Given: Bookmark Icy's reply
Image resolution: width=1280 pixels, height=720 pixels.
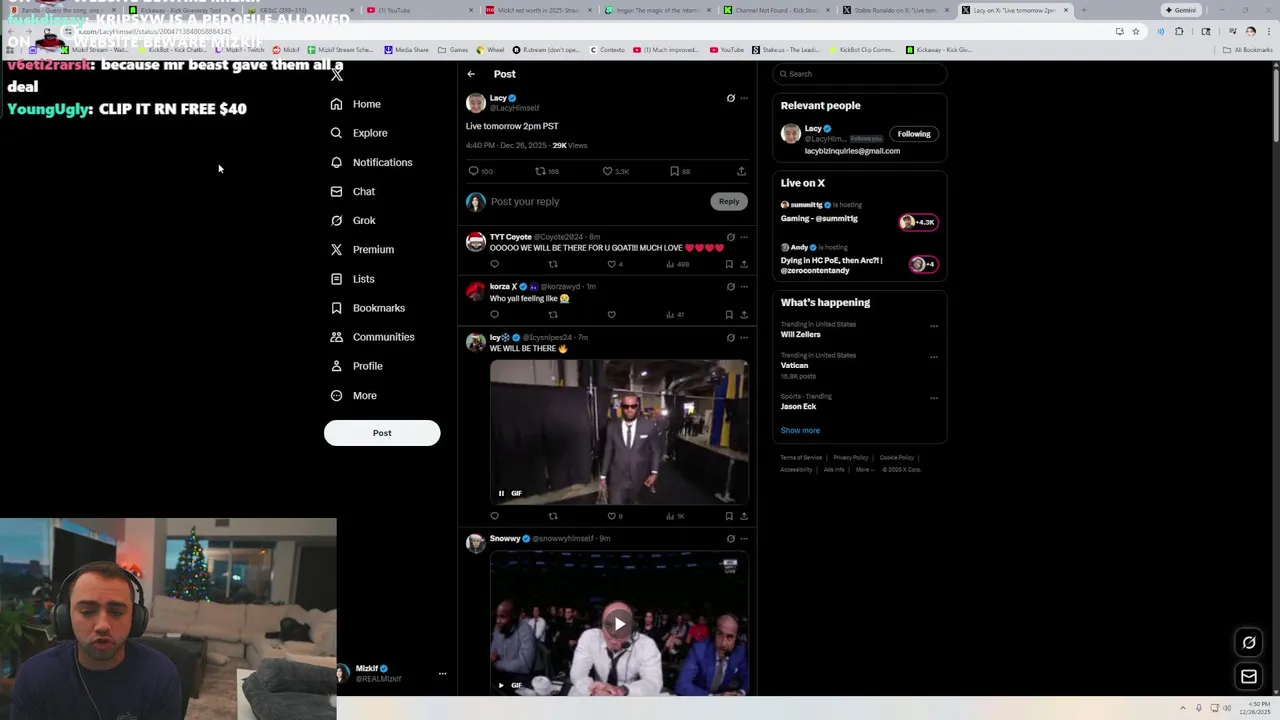Looking at the screenshot, I should [729, 516].
